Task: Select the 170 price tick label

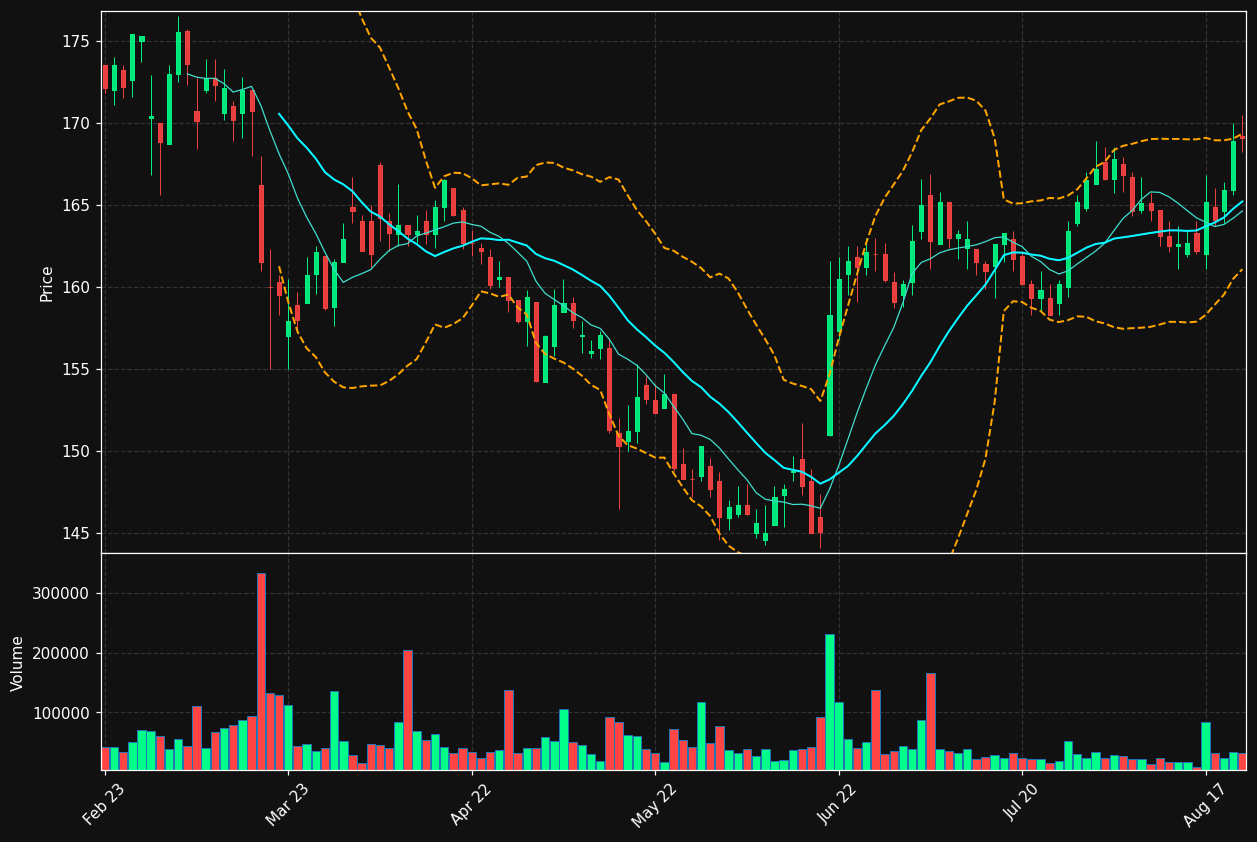Action: click(75, 123)
